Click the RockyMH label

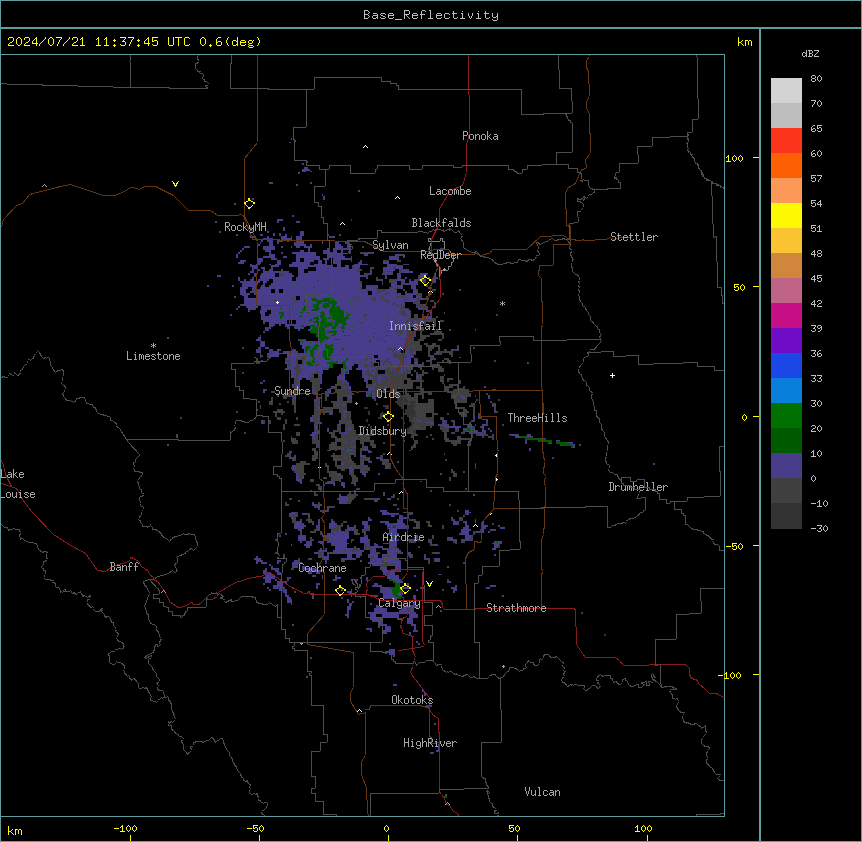[x=245, y=227]
